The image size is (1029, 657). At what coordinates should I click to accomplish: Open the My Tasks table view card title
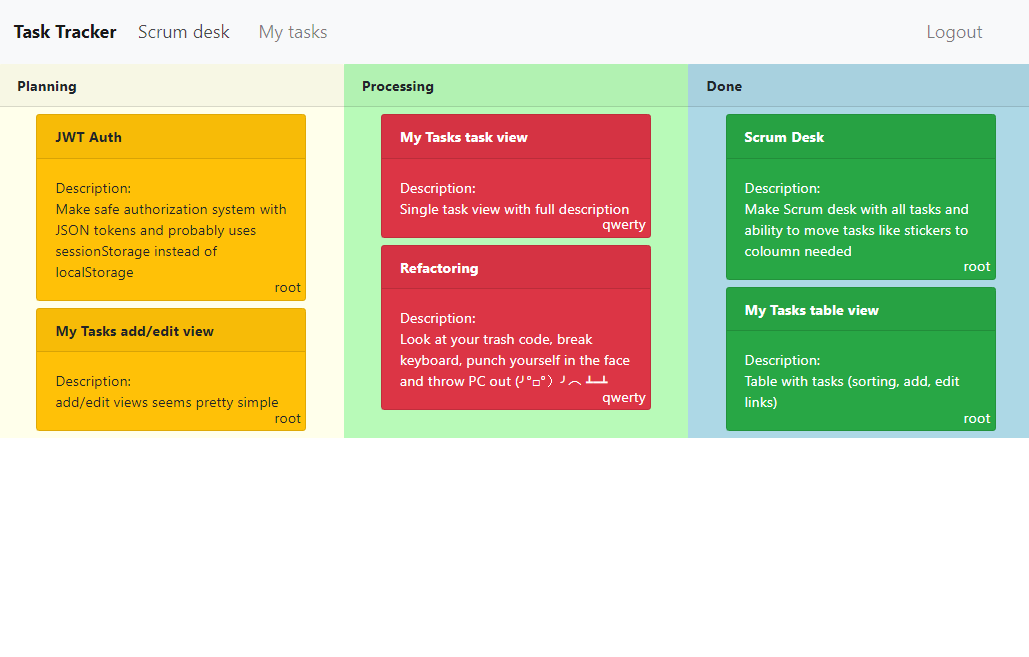click(x=811, y=310)
